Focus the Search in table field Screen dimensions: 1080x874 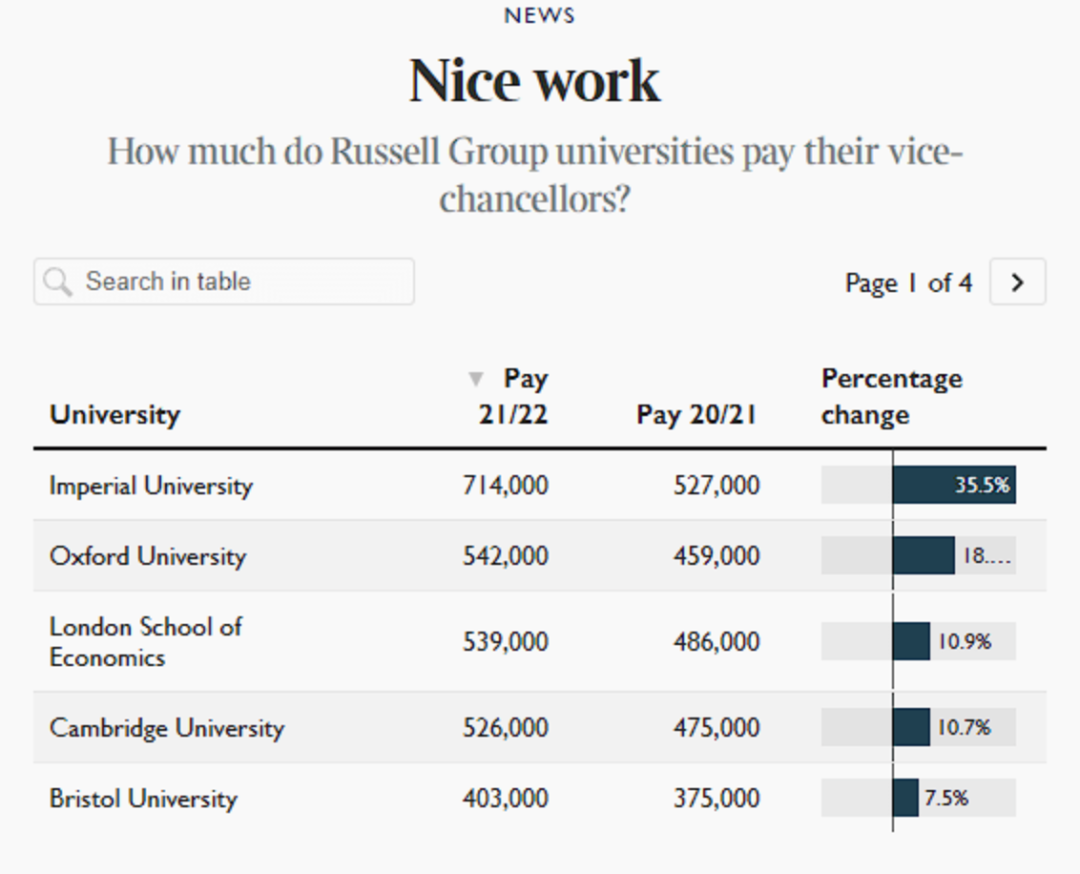tap(224, 282)
